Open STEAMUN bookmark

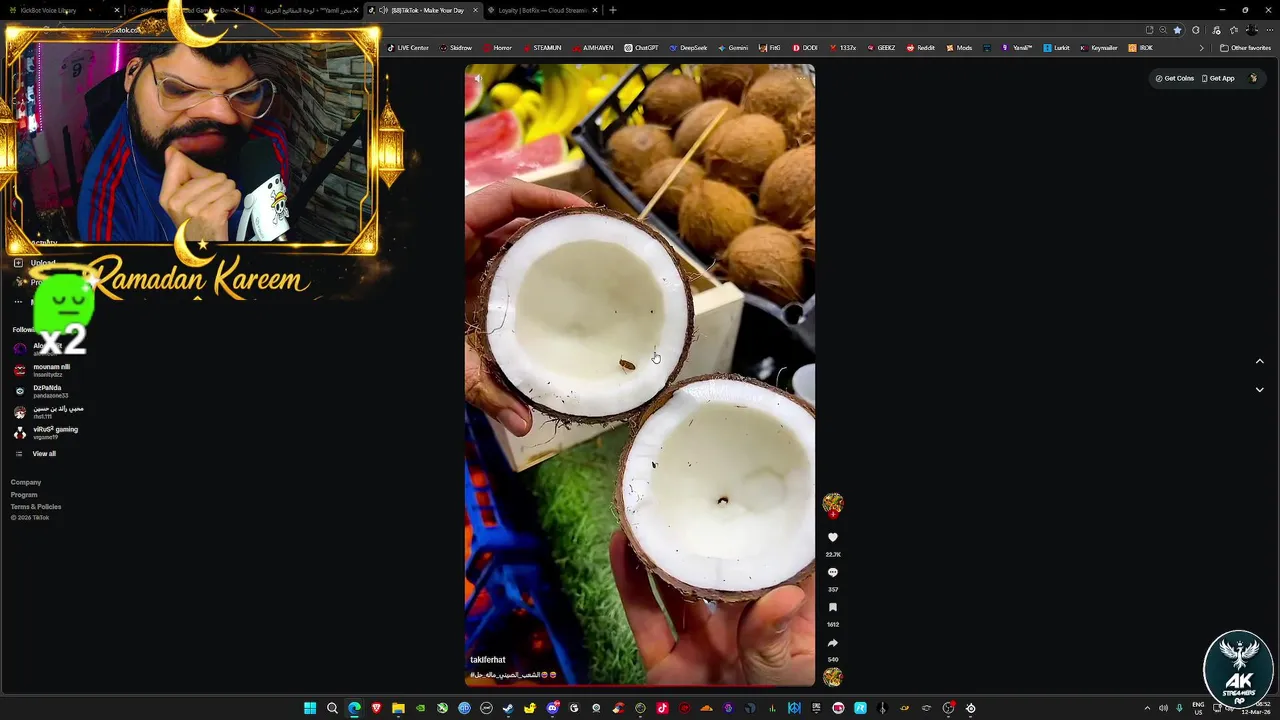pyautogui.click(x=541, y=48)
